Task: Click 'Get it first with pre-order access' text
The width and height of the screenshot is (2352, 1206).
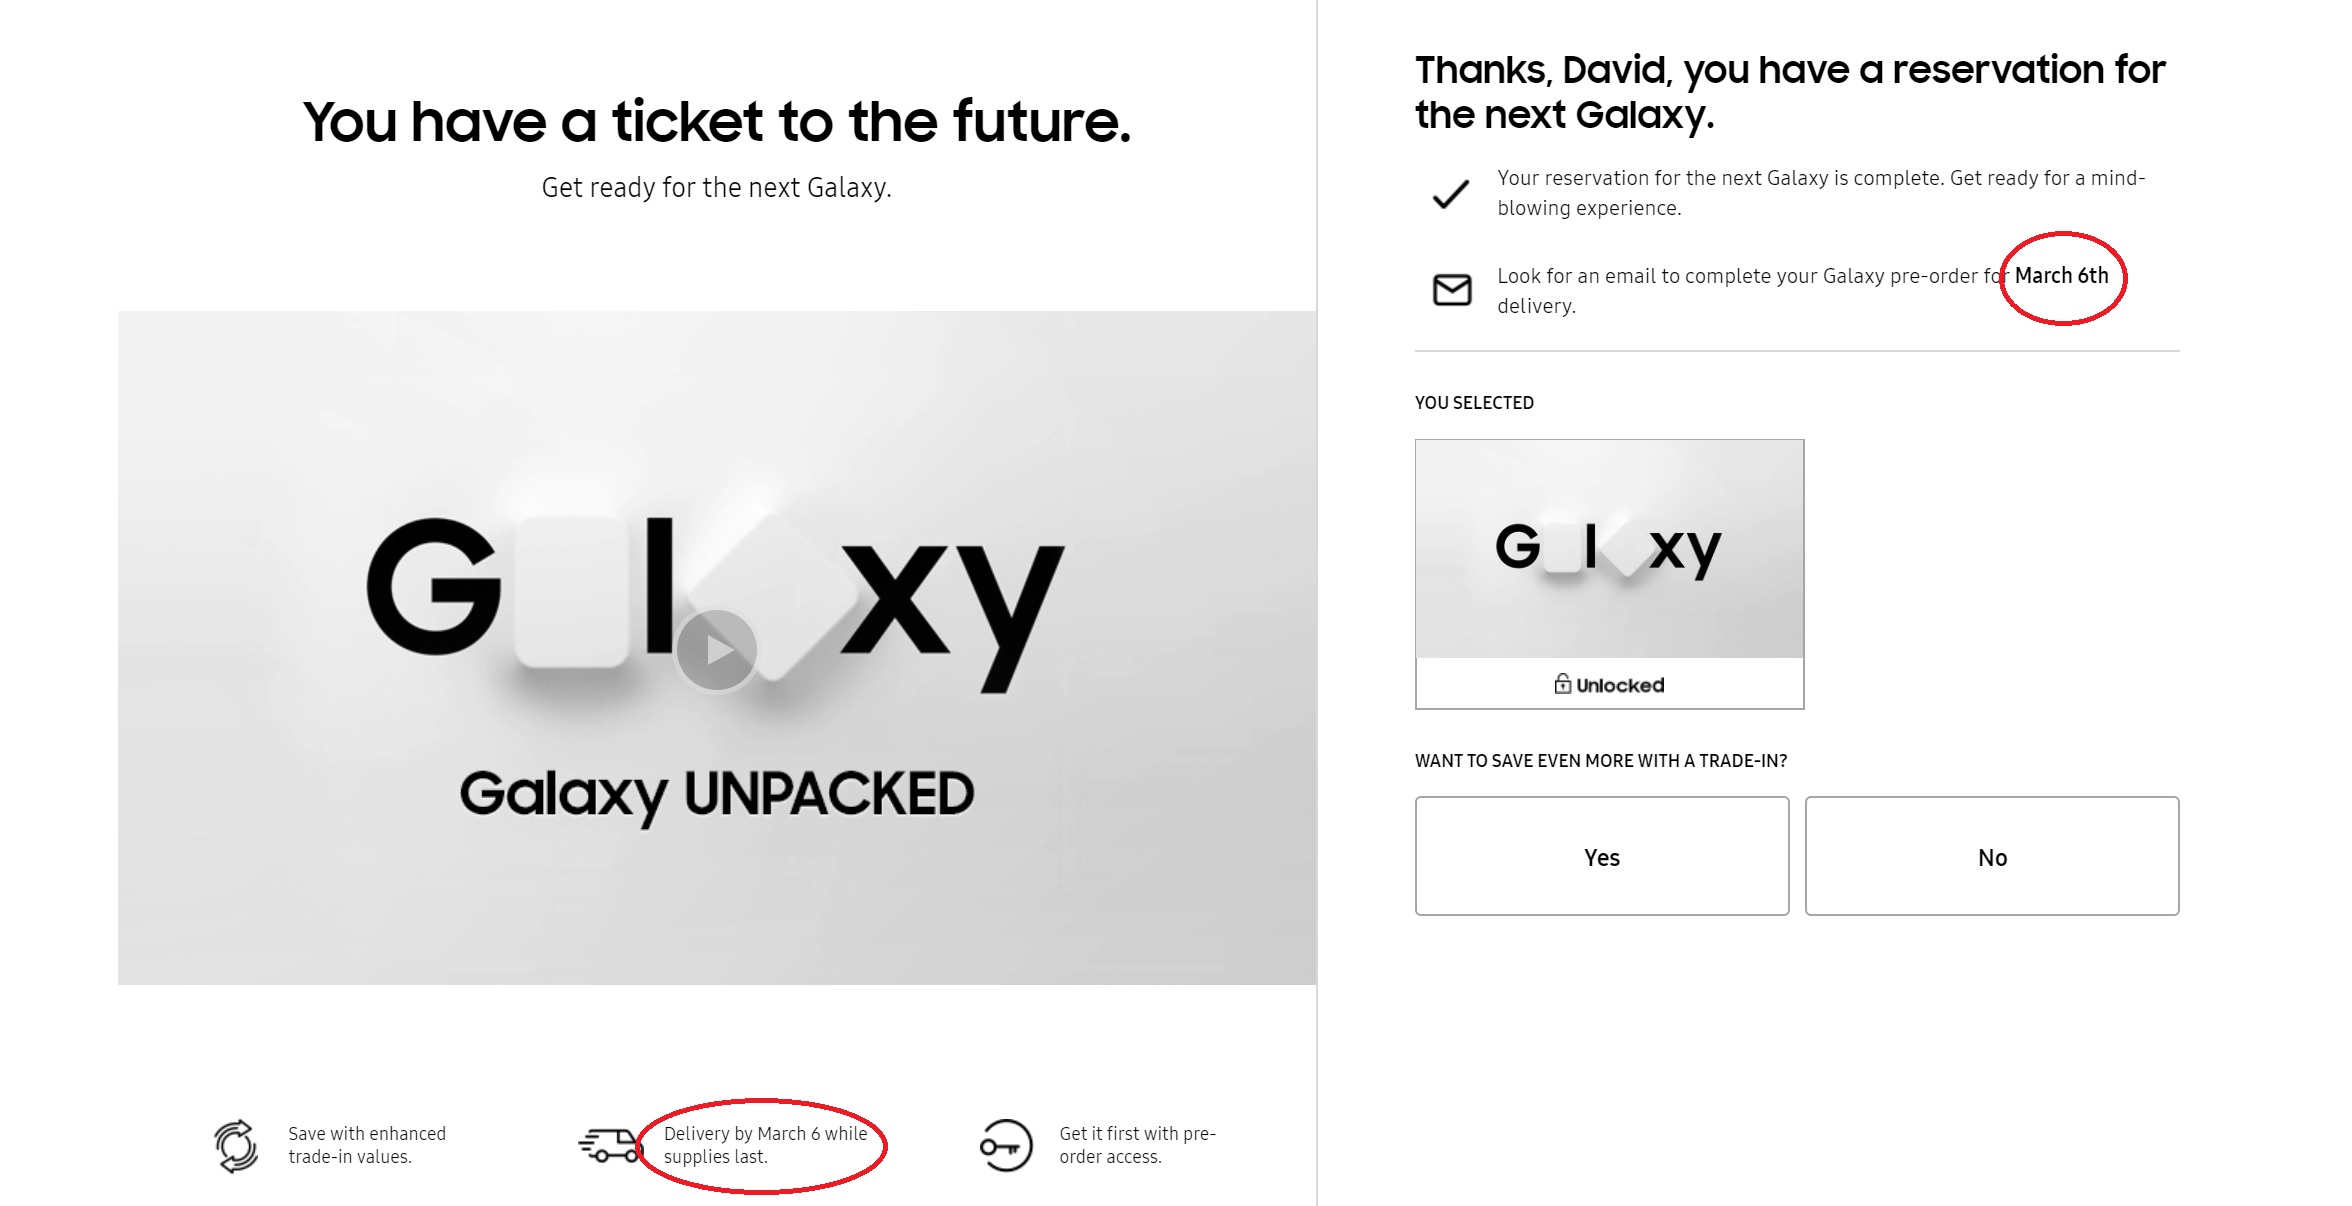Action: point(1138,1145)
